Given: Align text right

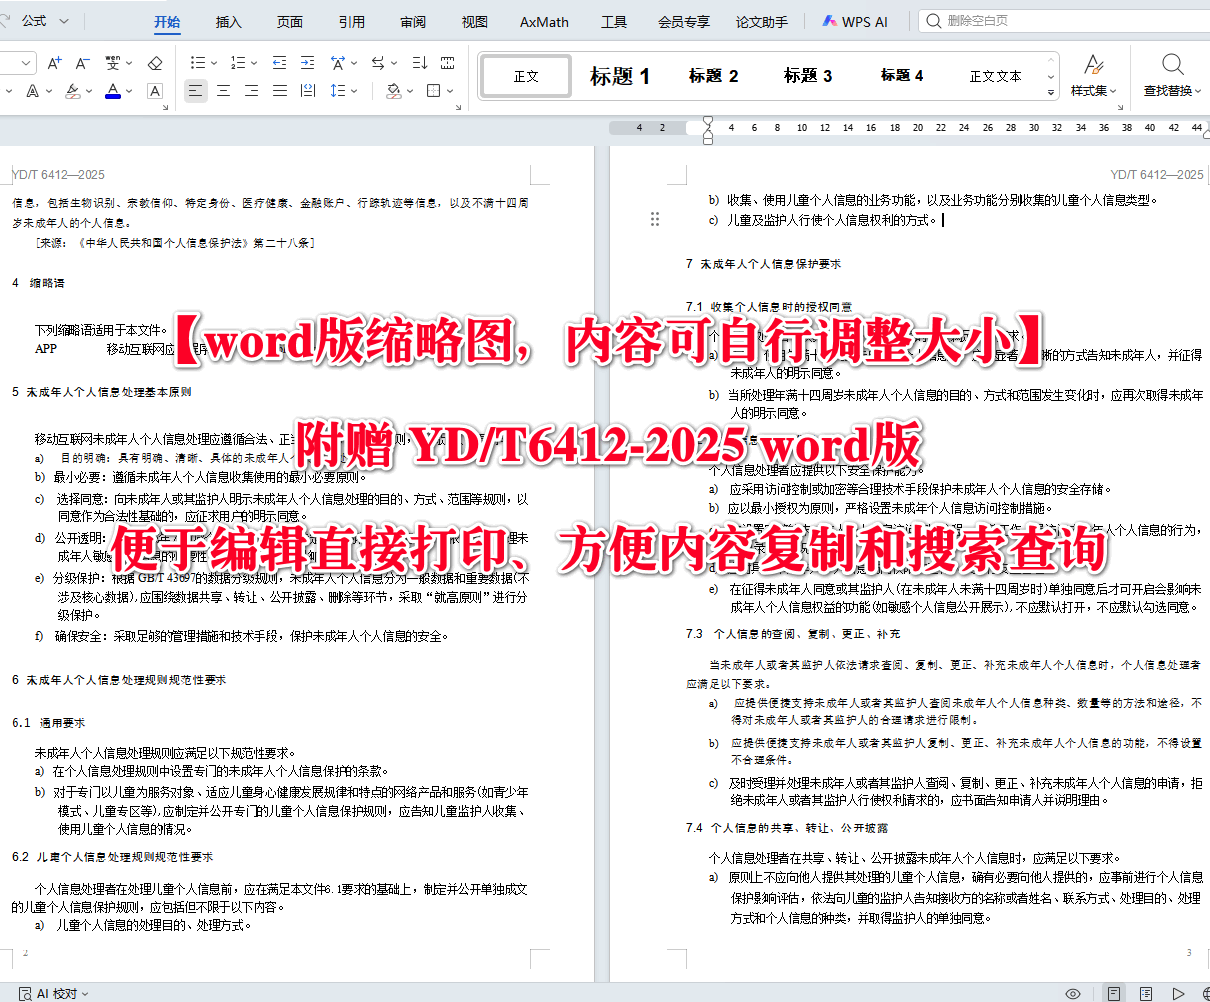Looking at the screenshot, I should [252, 90].
